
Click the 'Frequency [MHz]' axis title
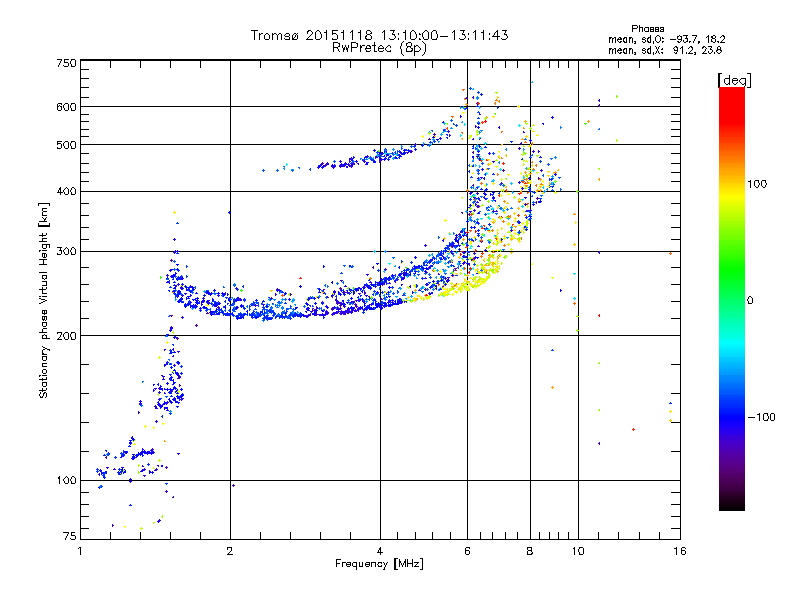click(x=379, y=564)
